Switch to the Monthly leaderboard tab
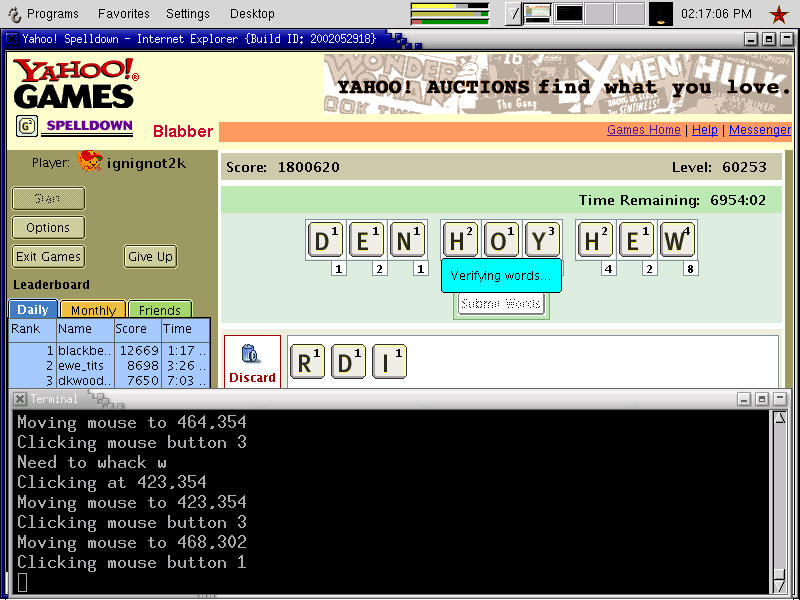This screenshot has height=600, width=800. (x=93, y=310)
